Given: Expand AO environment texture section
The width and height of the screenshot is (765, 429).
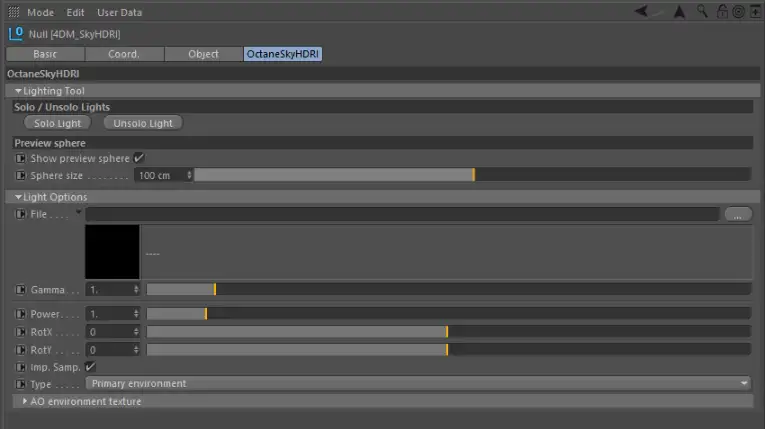Looking at the screenshot, I should pos(24,401).
